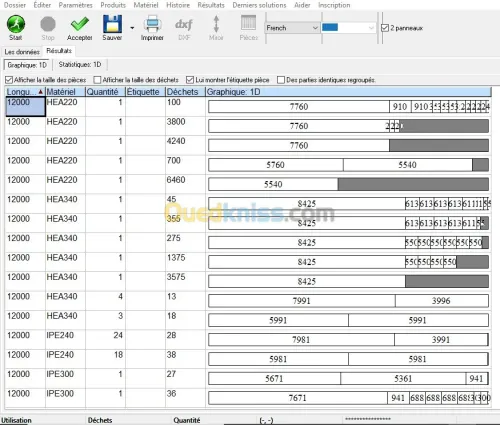500x425 pixels.
Task: Switch to Statistiques: 1D tab
Action: coord(80,65)
